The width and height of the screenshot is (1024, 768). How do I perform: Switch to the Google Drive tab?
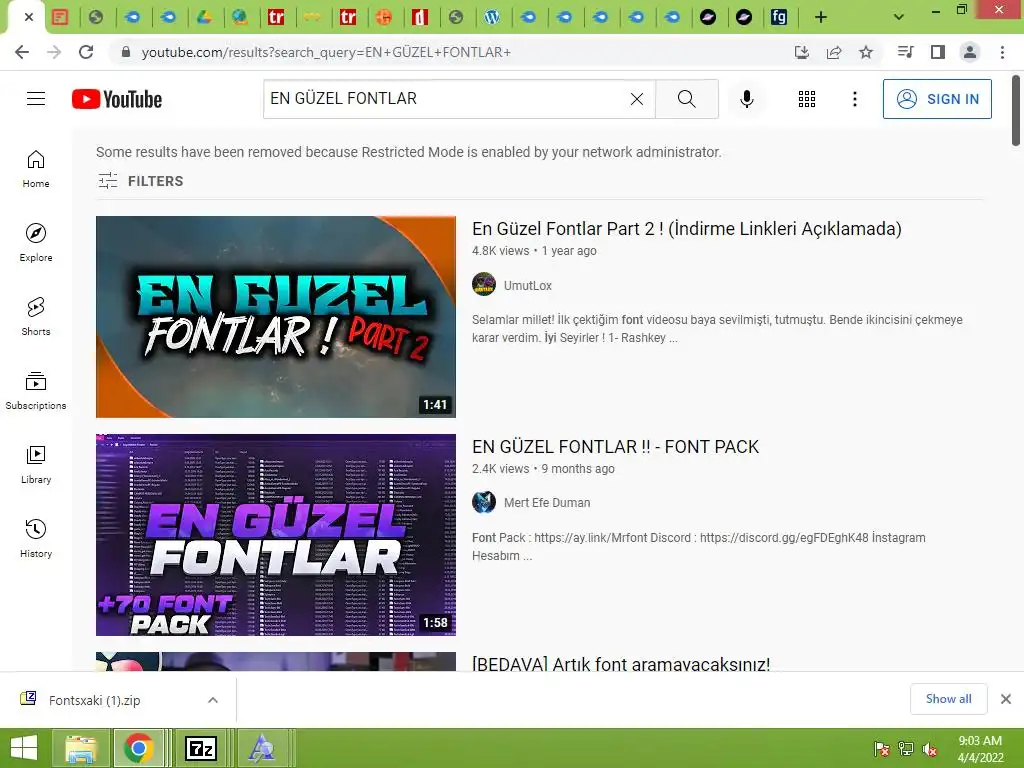pyautogui.click(x=204, y=17)
